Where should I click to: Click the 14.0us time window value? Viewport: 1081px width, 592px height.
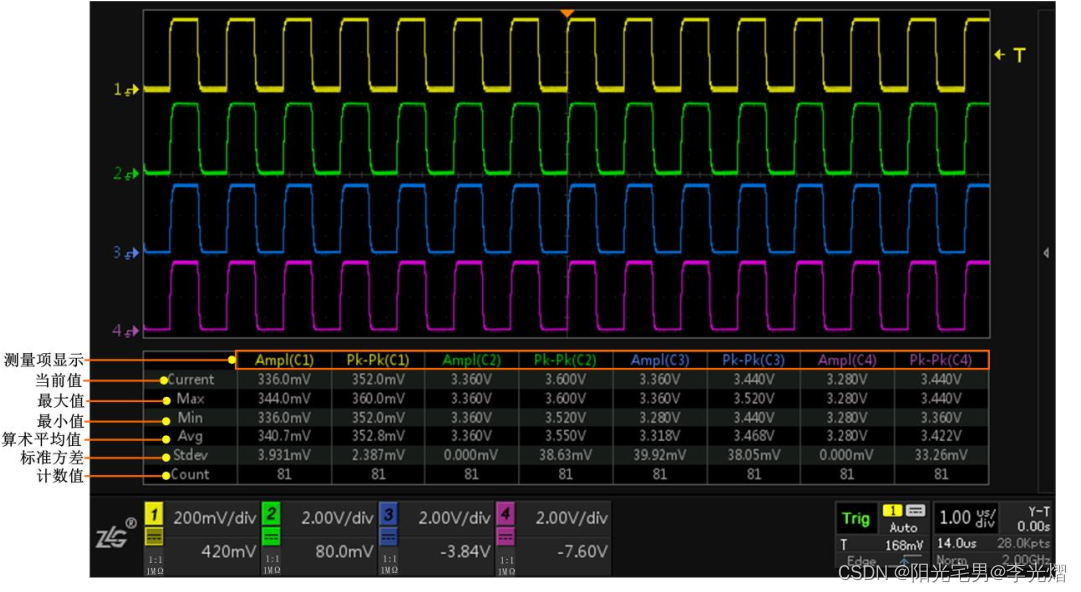point(956,543)
